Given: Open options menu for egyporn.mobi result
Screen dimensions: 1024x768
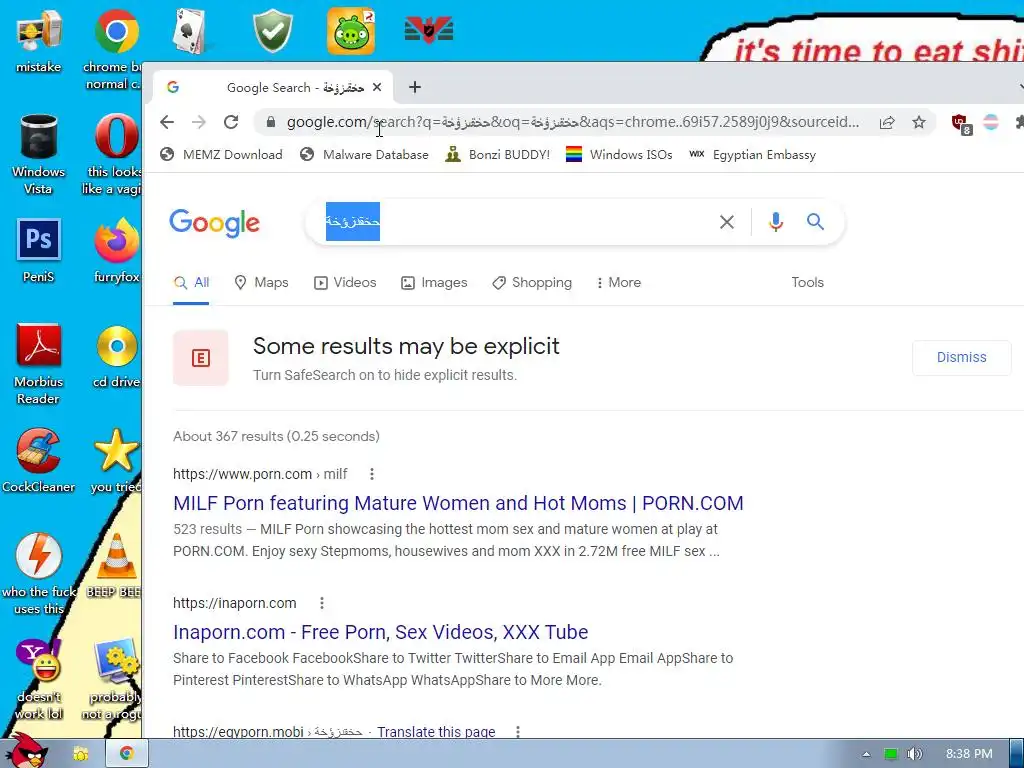Looking at the screenshot, I should (518, 732).
